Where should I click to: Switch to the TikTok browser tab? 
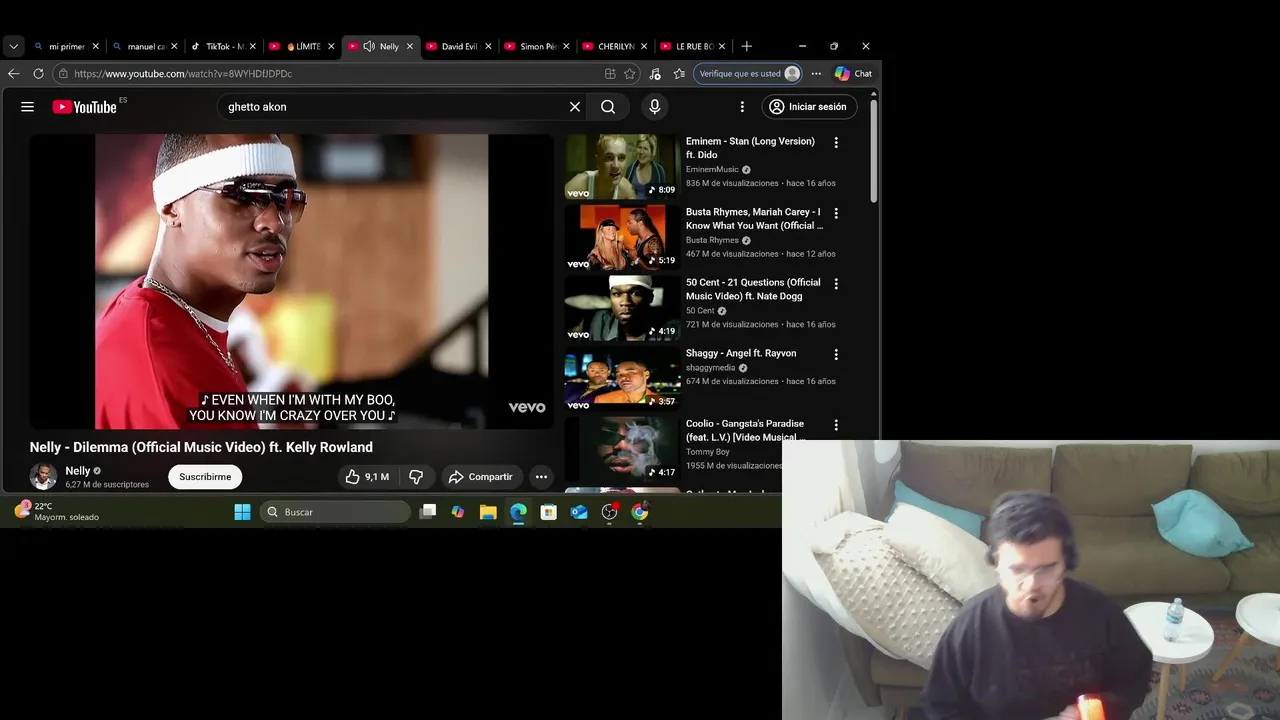pos(222,46)
